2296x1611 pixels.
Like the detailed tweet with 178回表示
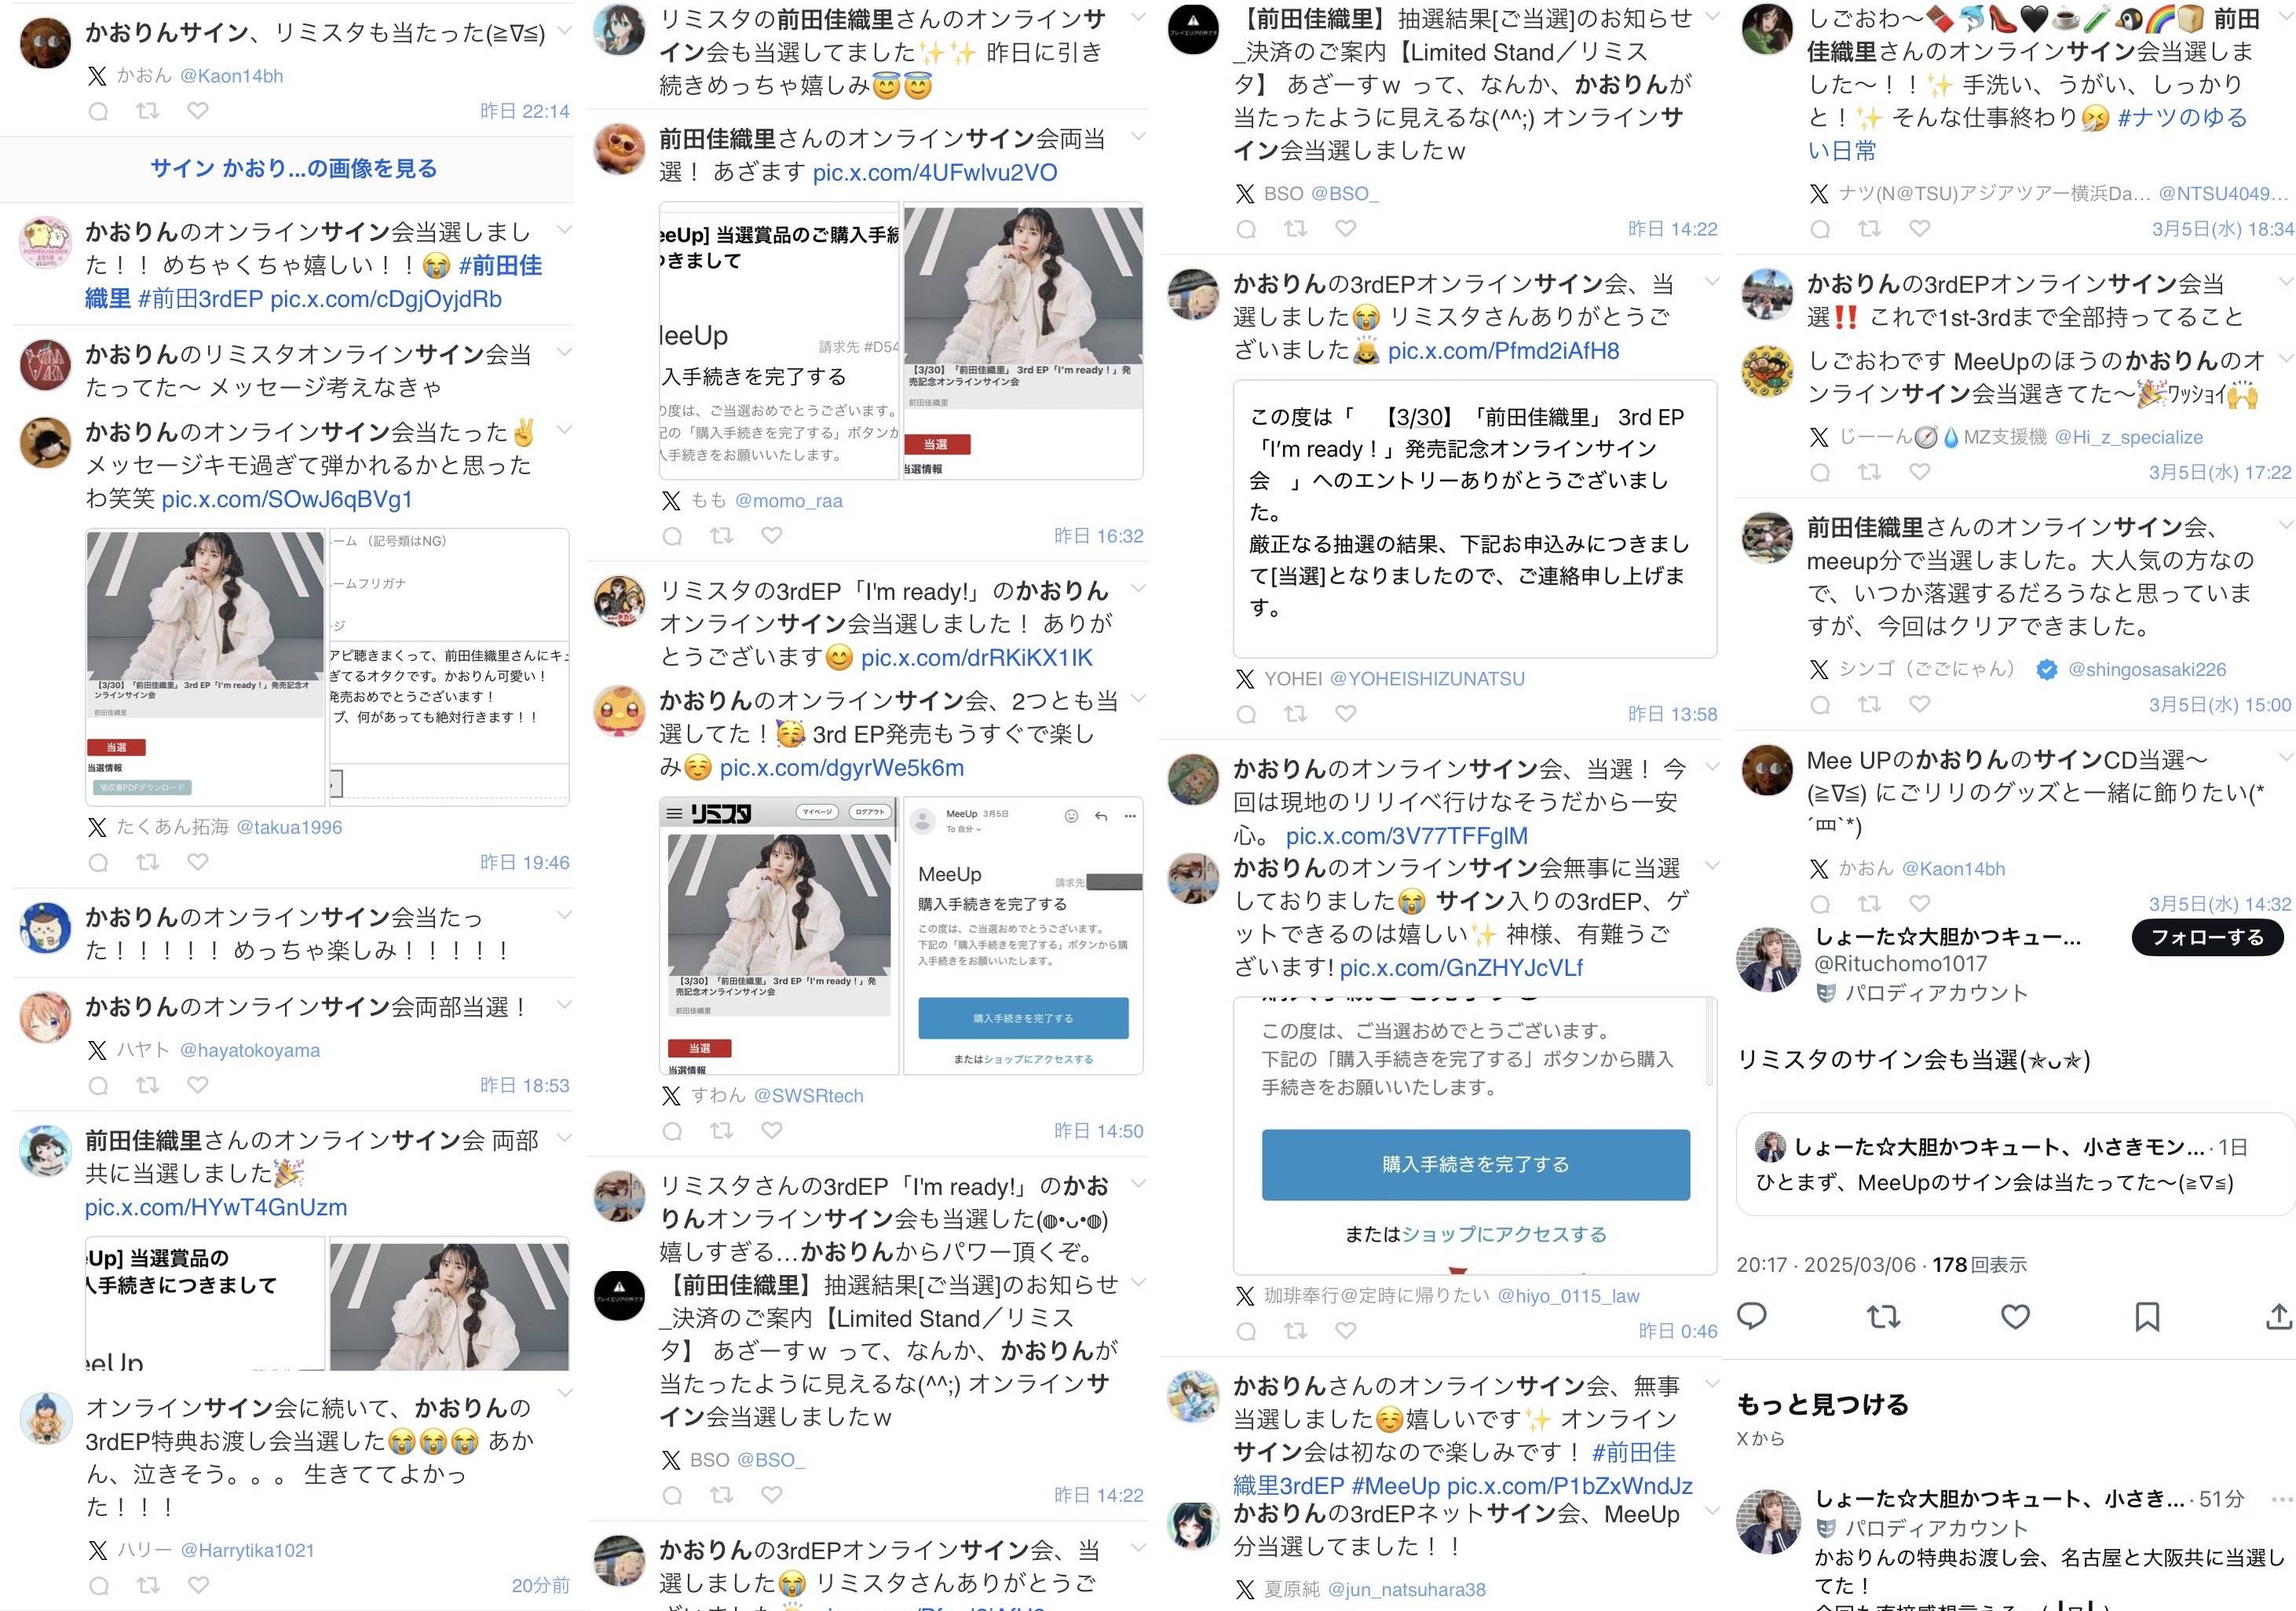2015,1317
